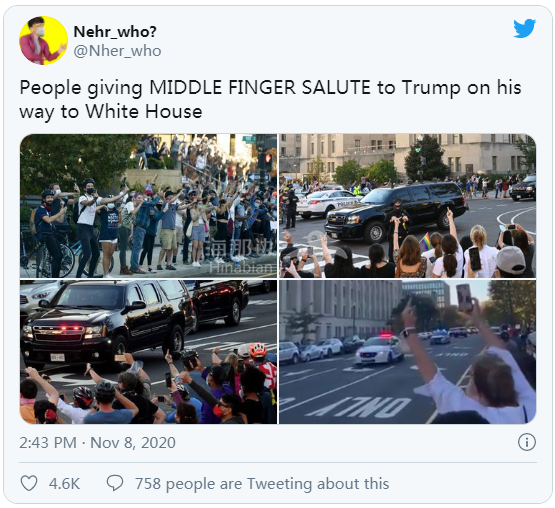Open crowd on sidewalk photo
The image size is (555, 508).
[148, 206]
